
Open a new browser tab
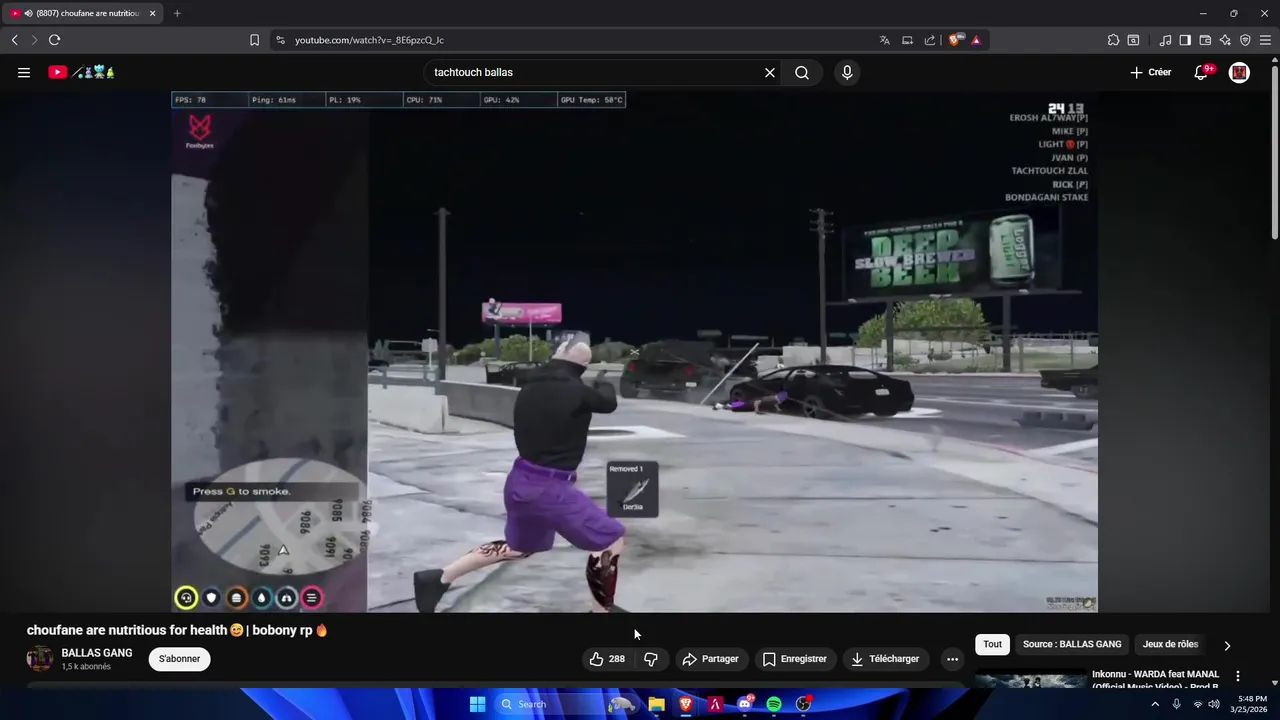point(177,13)
